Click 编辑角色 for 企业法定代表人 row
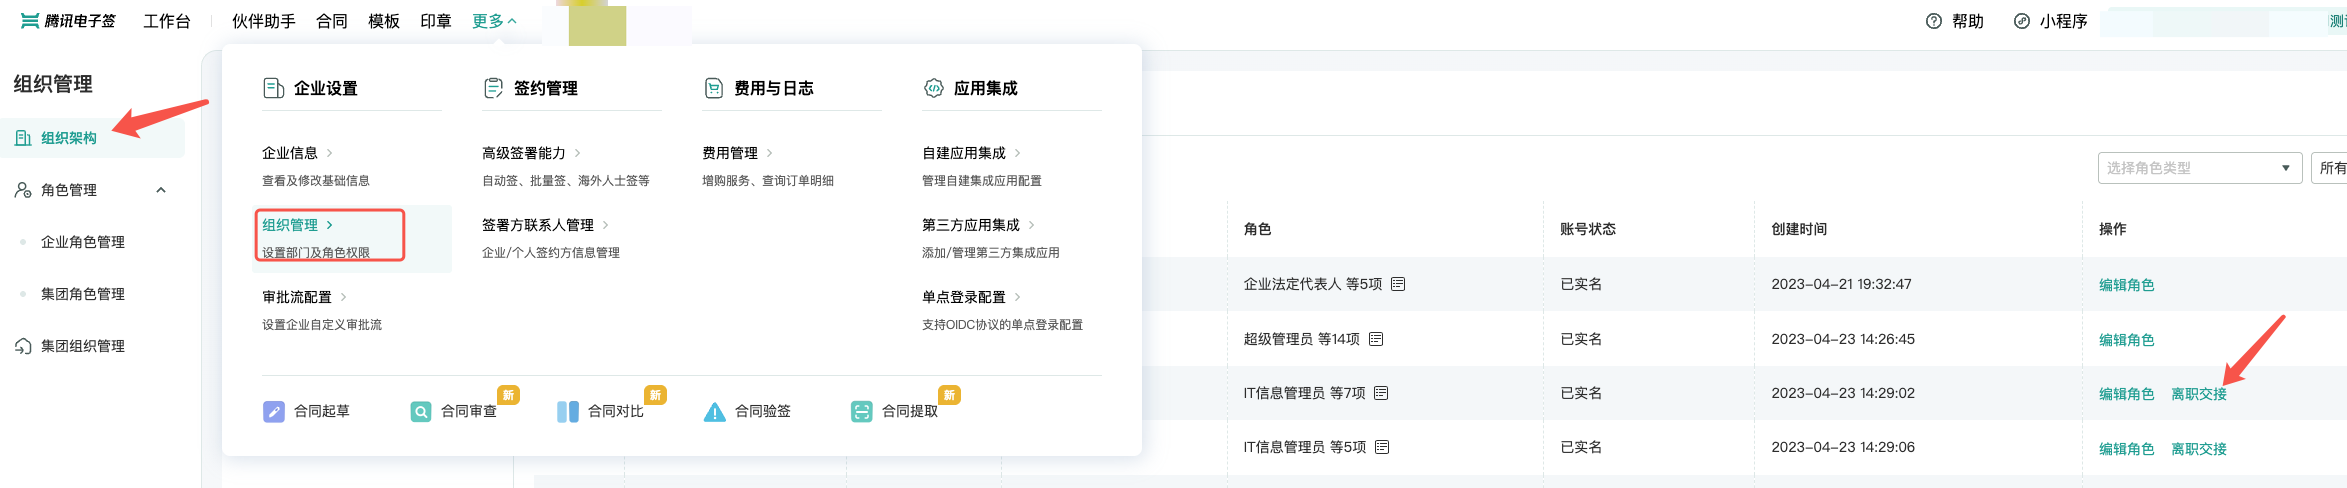The width and height of the screenshot is (2347, 488). pyautogui.click(x=2126, y=285)
